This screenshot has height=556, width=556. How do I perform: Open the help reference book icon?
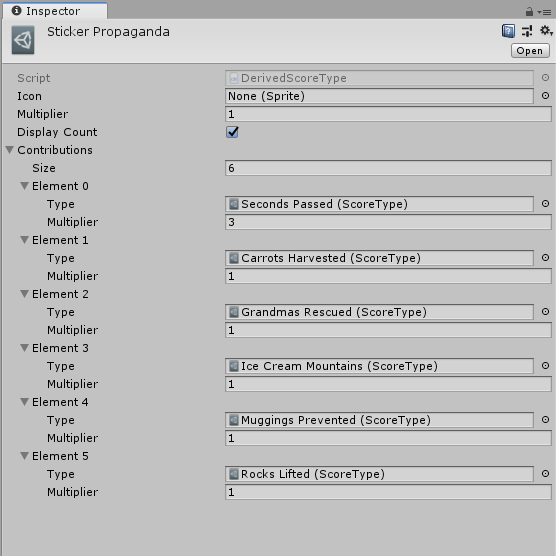click(508, 31)
